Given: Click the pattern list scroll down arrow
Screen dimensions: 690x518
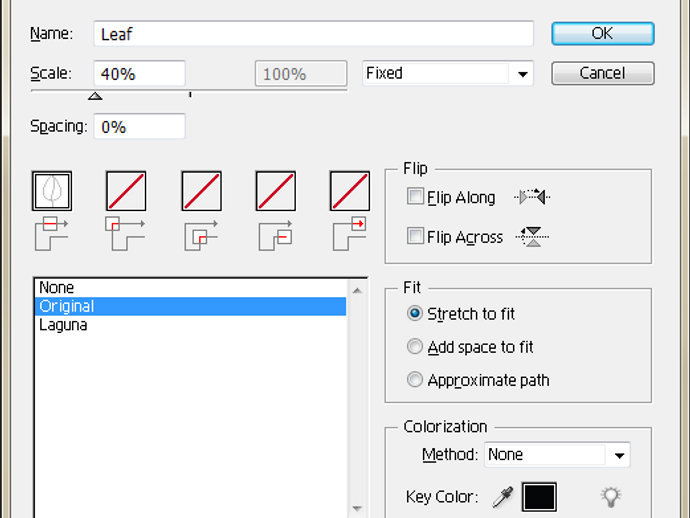Looking at the screenshot, I should point(357,508).
